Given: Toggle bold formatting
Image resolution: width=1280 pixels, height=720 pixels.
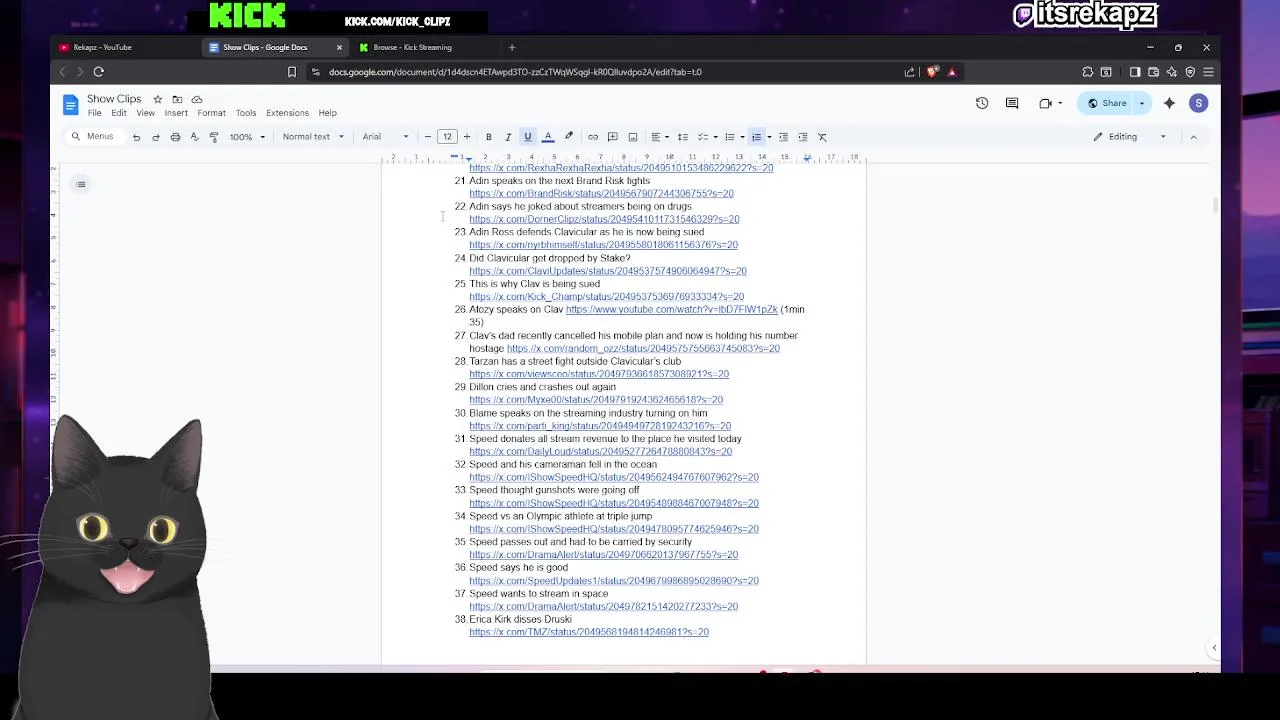Looking at the screenshot, I should pos(488,137).
